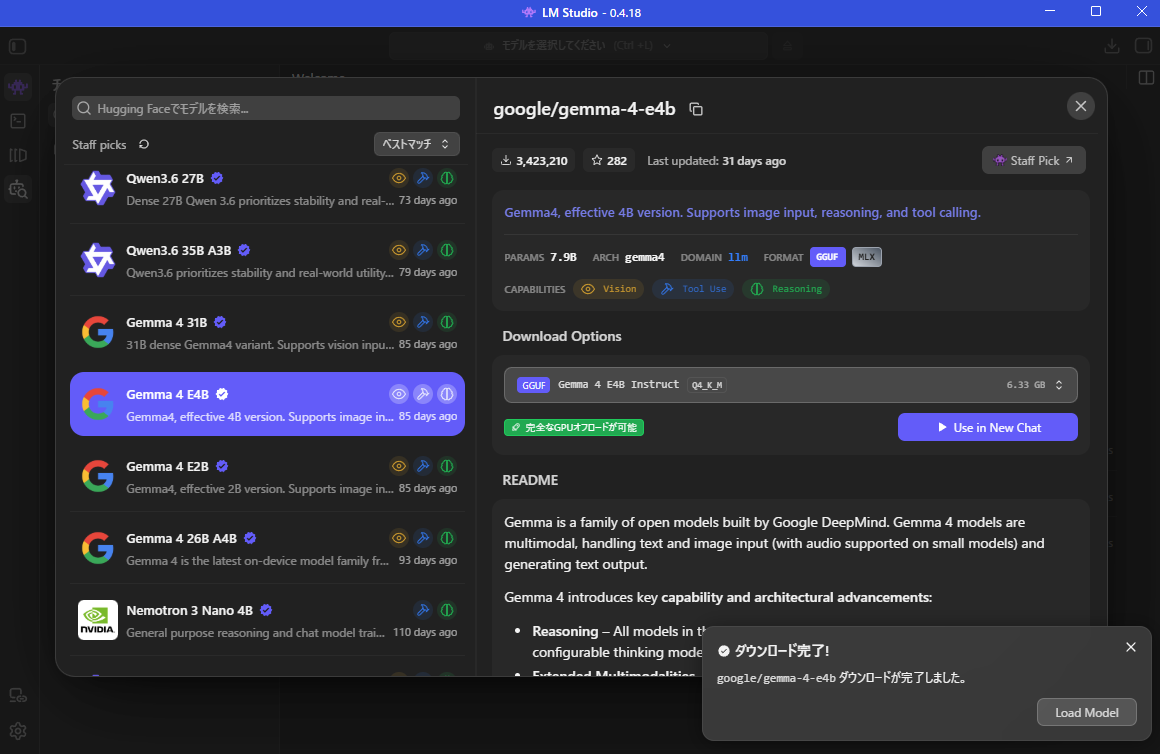1160x754 pixels.
Task: Click the Load Model button
Action: [1086, 713]
